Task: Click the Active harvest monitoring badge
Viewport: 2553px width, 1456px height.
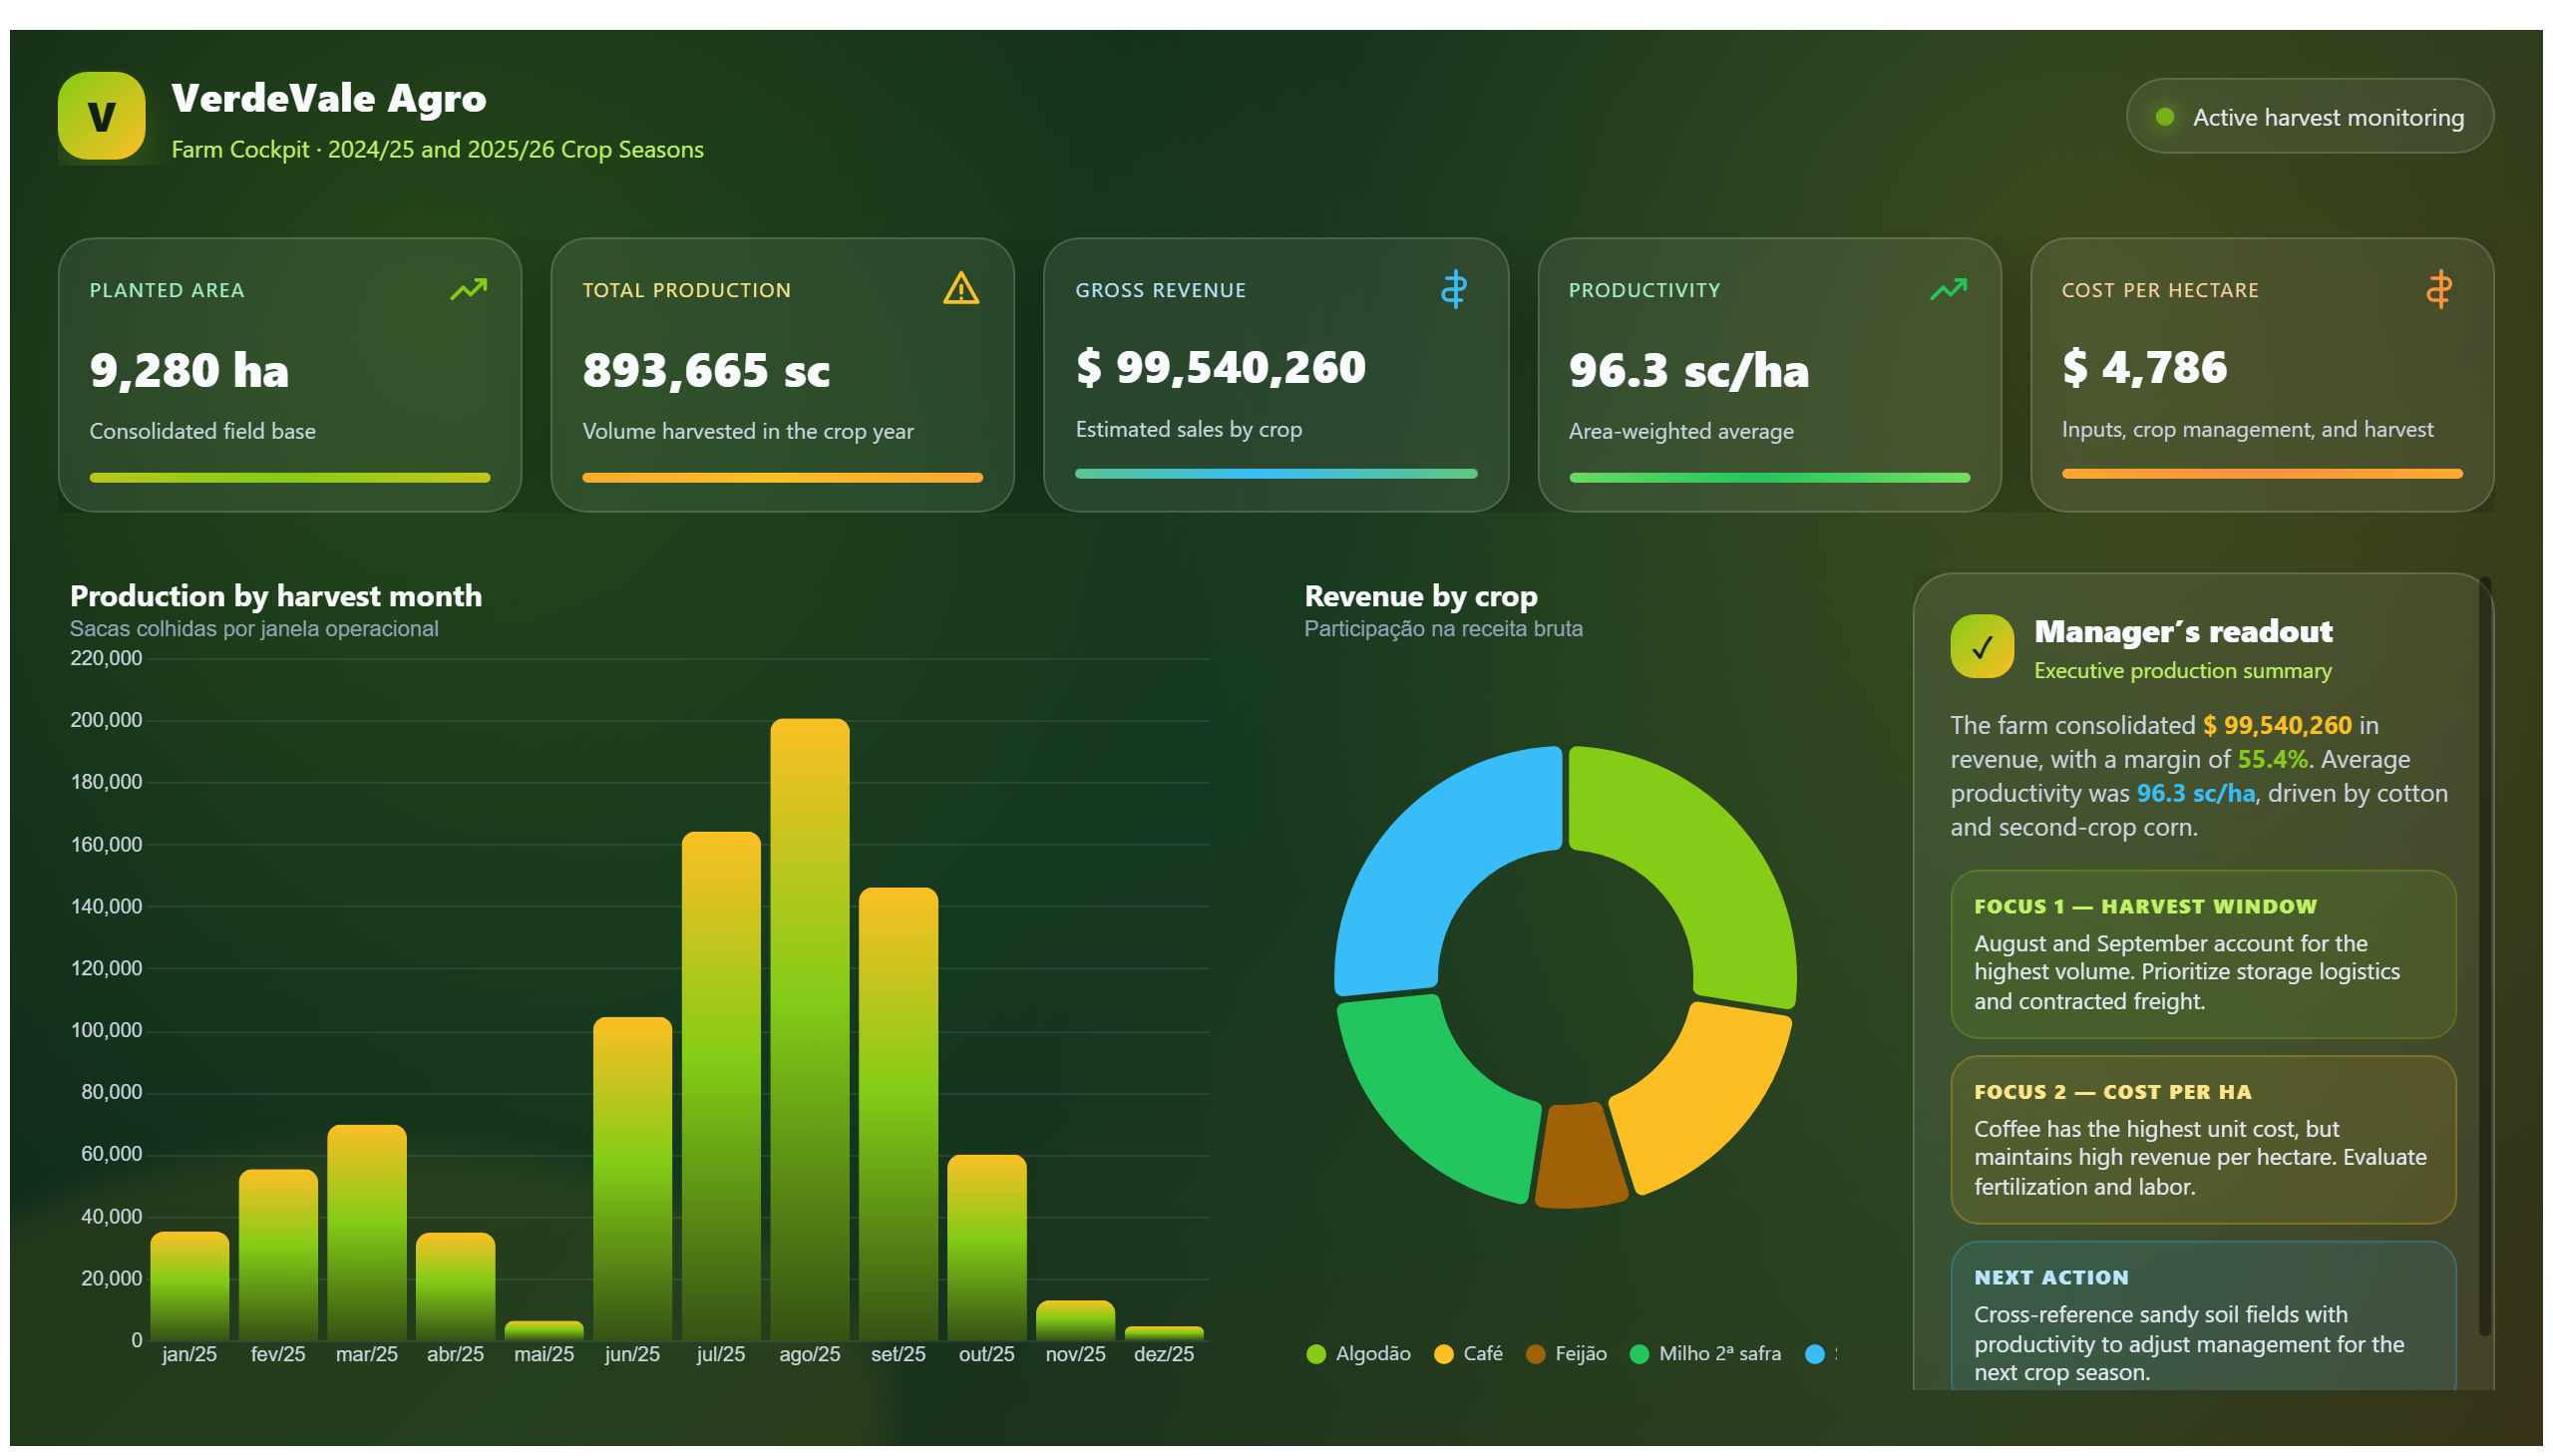Action: 2309,116
